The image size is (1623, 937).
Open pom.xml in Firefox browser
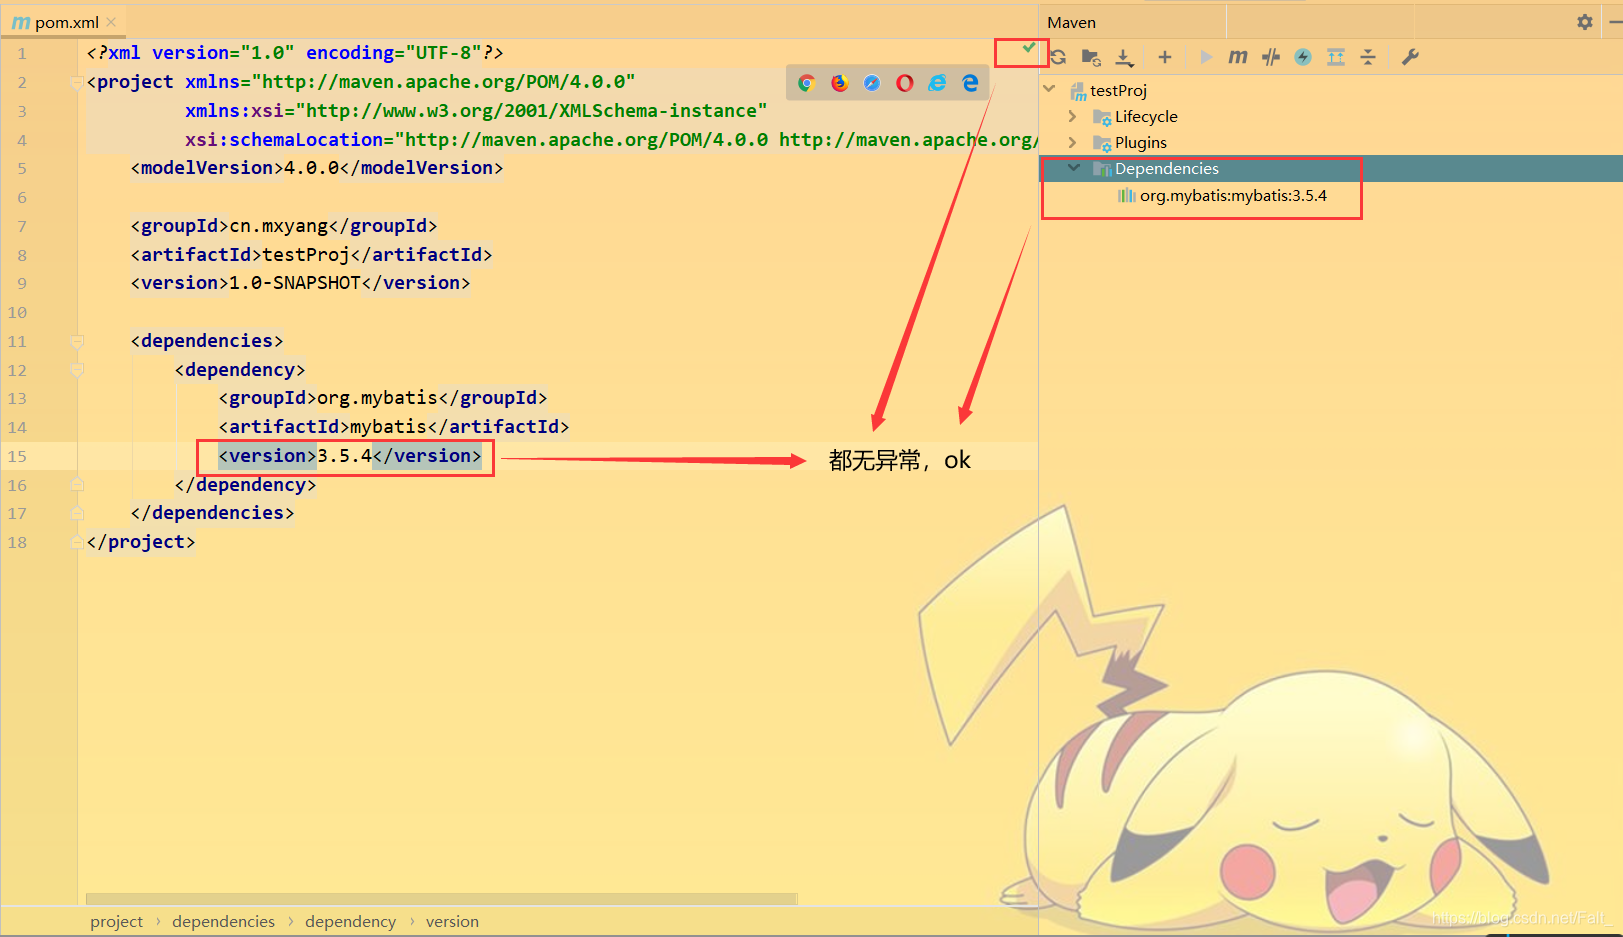(x=840, y=83)
